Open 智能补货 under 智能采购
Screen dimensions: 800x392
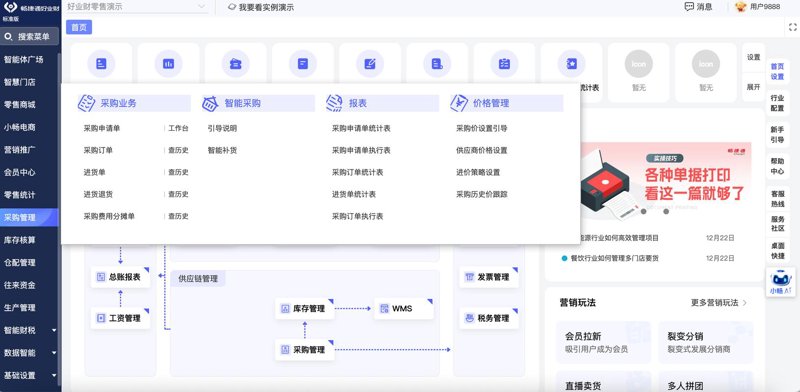[x=222, y=151]
